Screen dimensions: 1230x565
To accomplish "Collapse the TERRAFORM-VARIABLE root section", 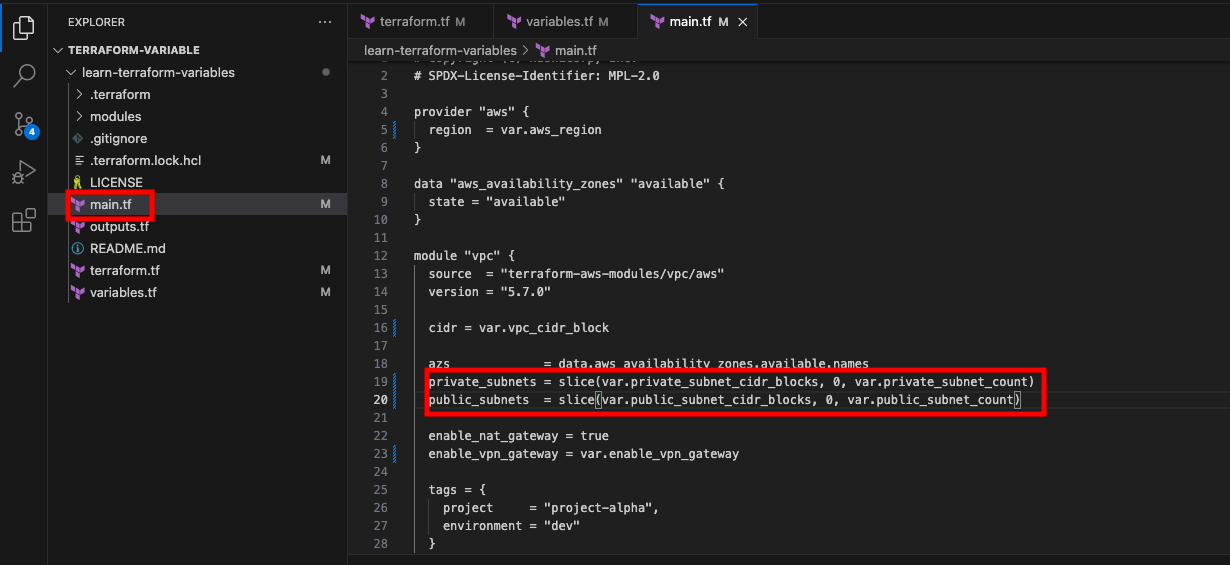I will (x=58, y=50).
